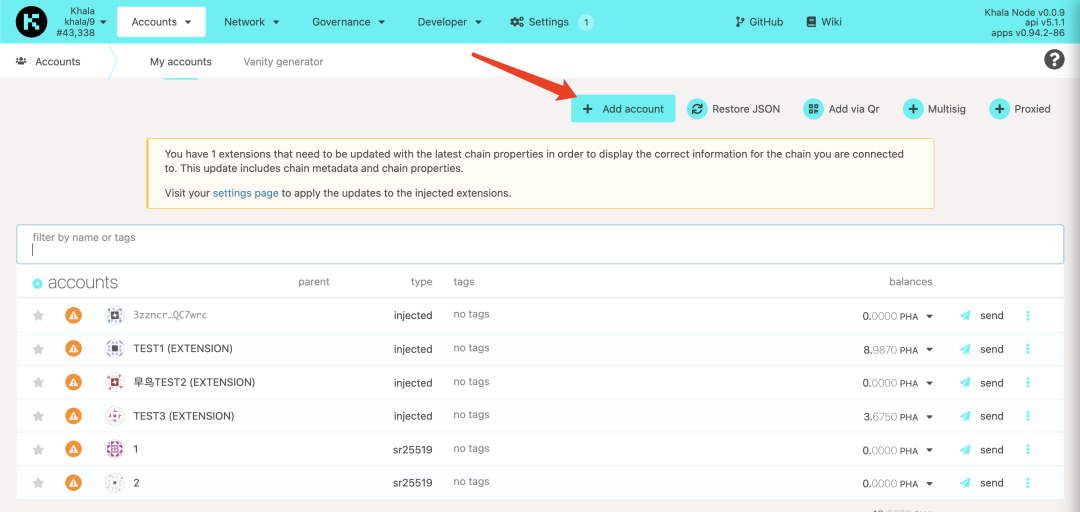Switch to the Vanity generator tab
The height and width of the screenshot is (512, 1080).
pyautogui.click(x=283, y=62)
